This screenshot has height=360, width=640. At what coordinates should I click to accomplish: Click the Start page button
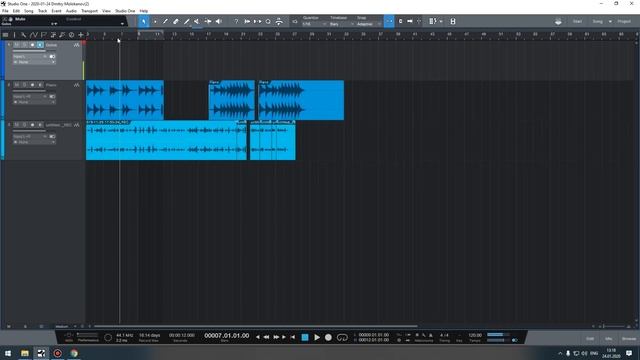[x=577, y=21]
